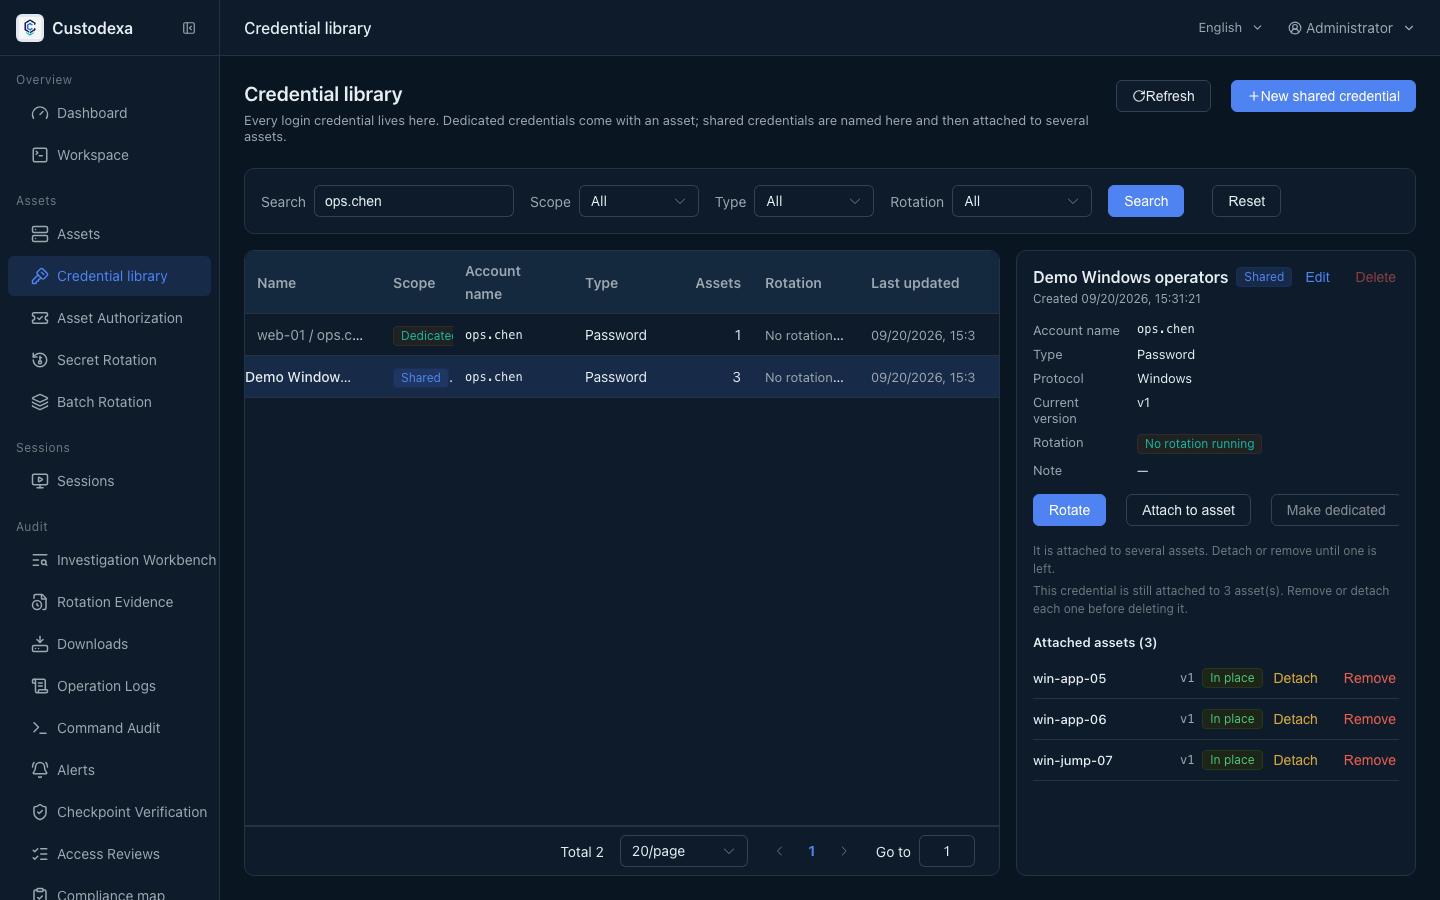Select the Assets icon in sidebar
1440x900 pixels.
point(40,234)
